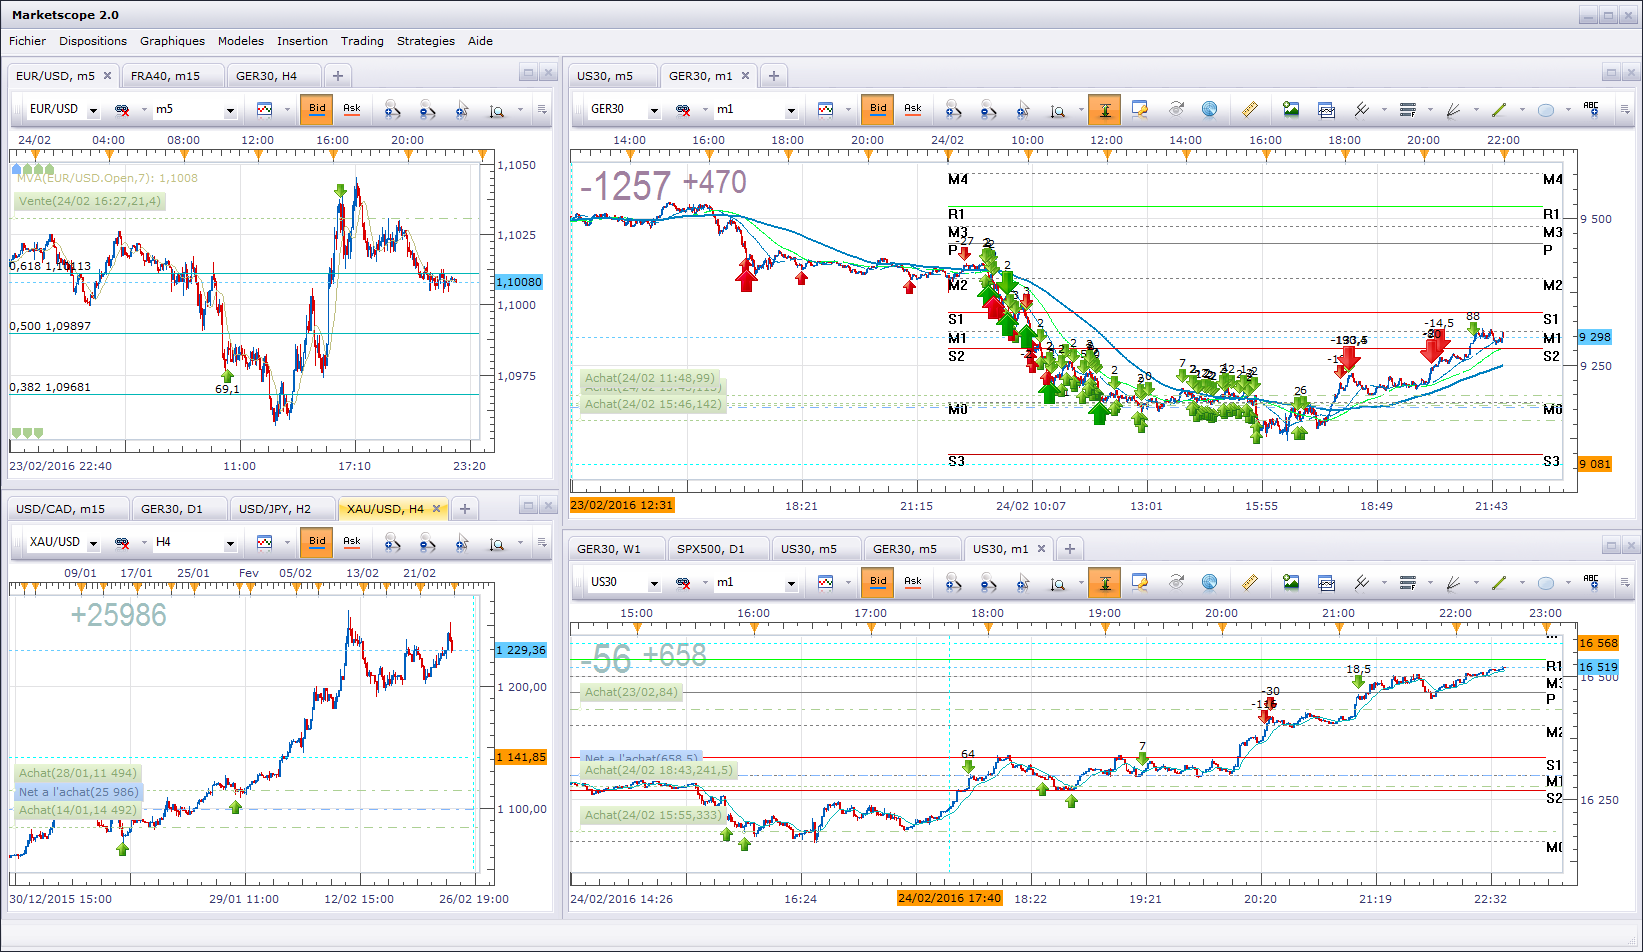
Task: Click zoom in icon in EUR/USD chart toolbar
Action: (392, 109)
